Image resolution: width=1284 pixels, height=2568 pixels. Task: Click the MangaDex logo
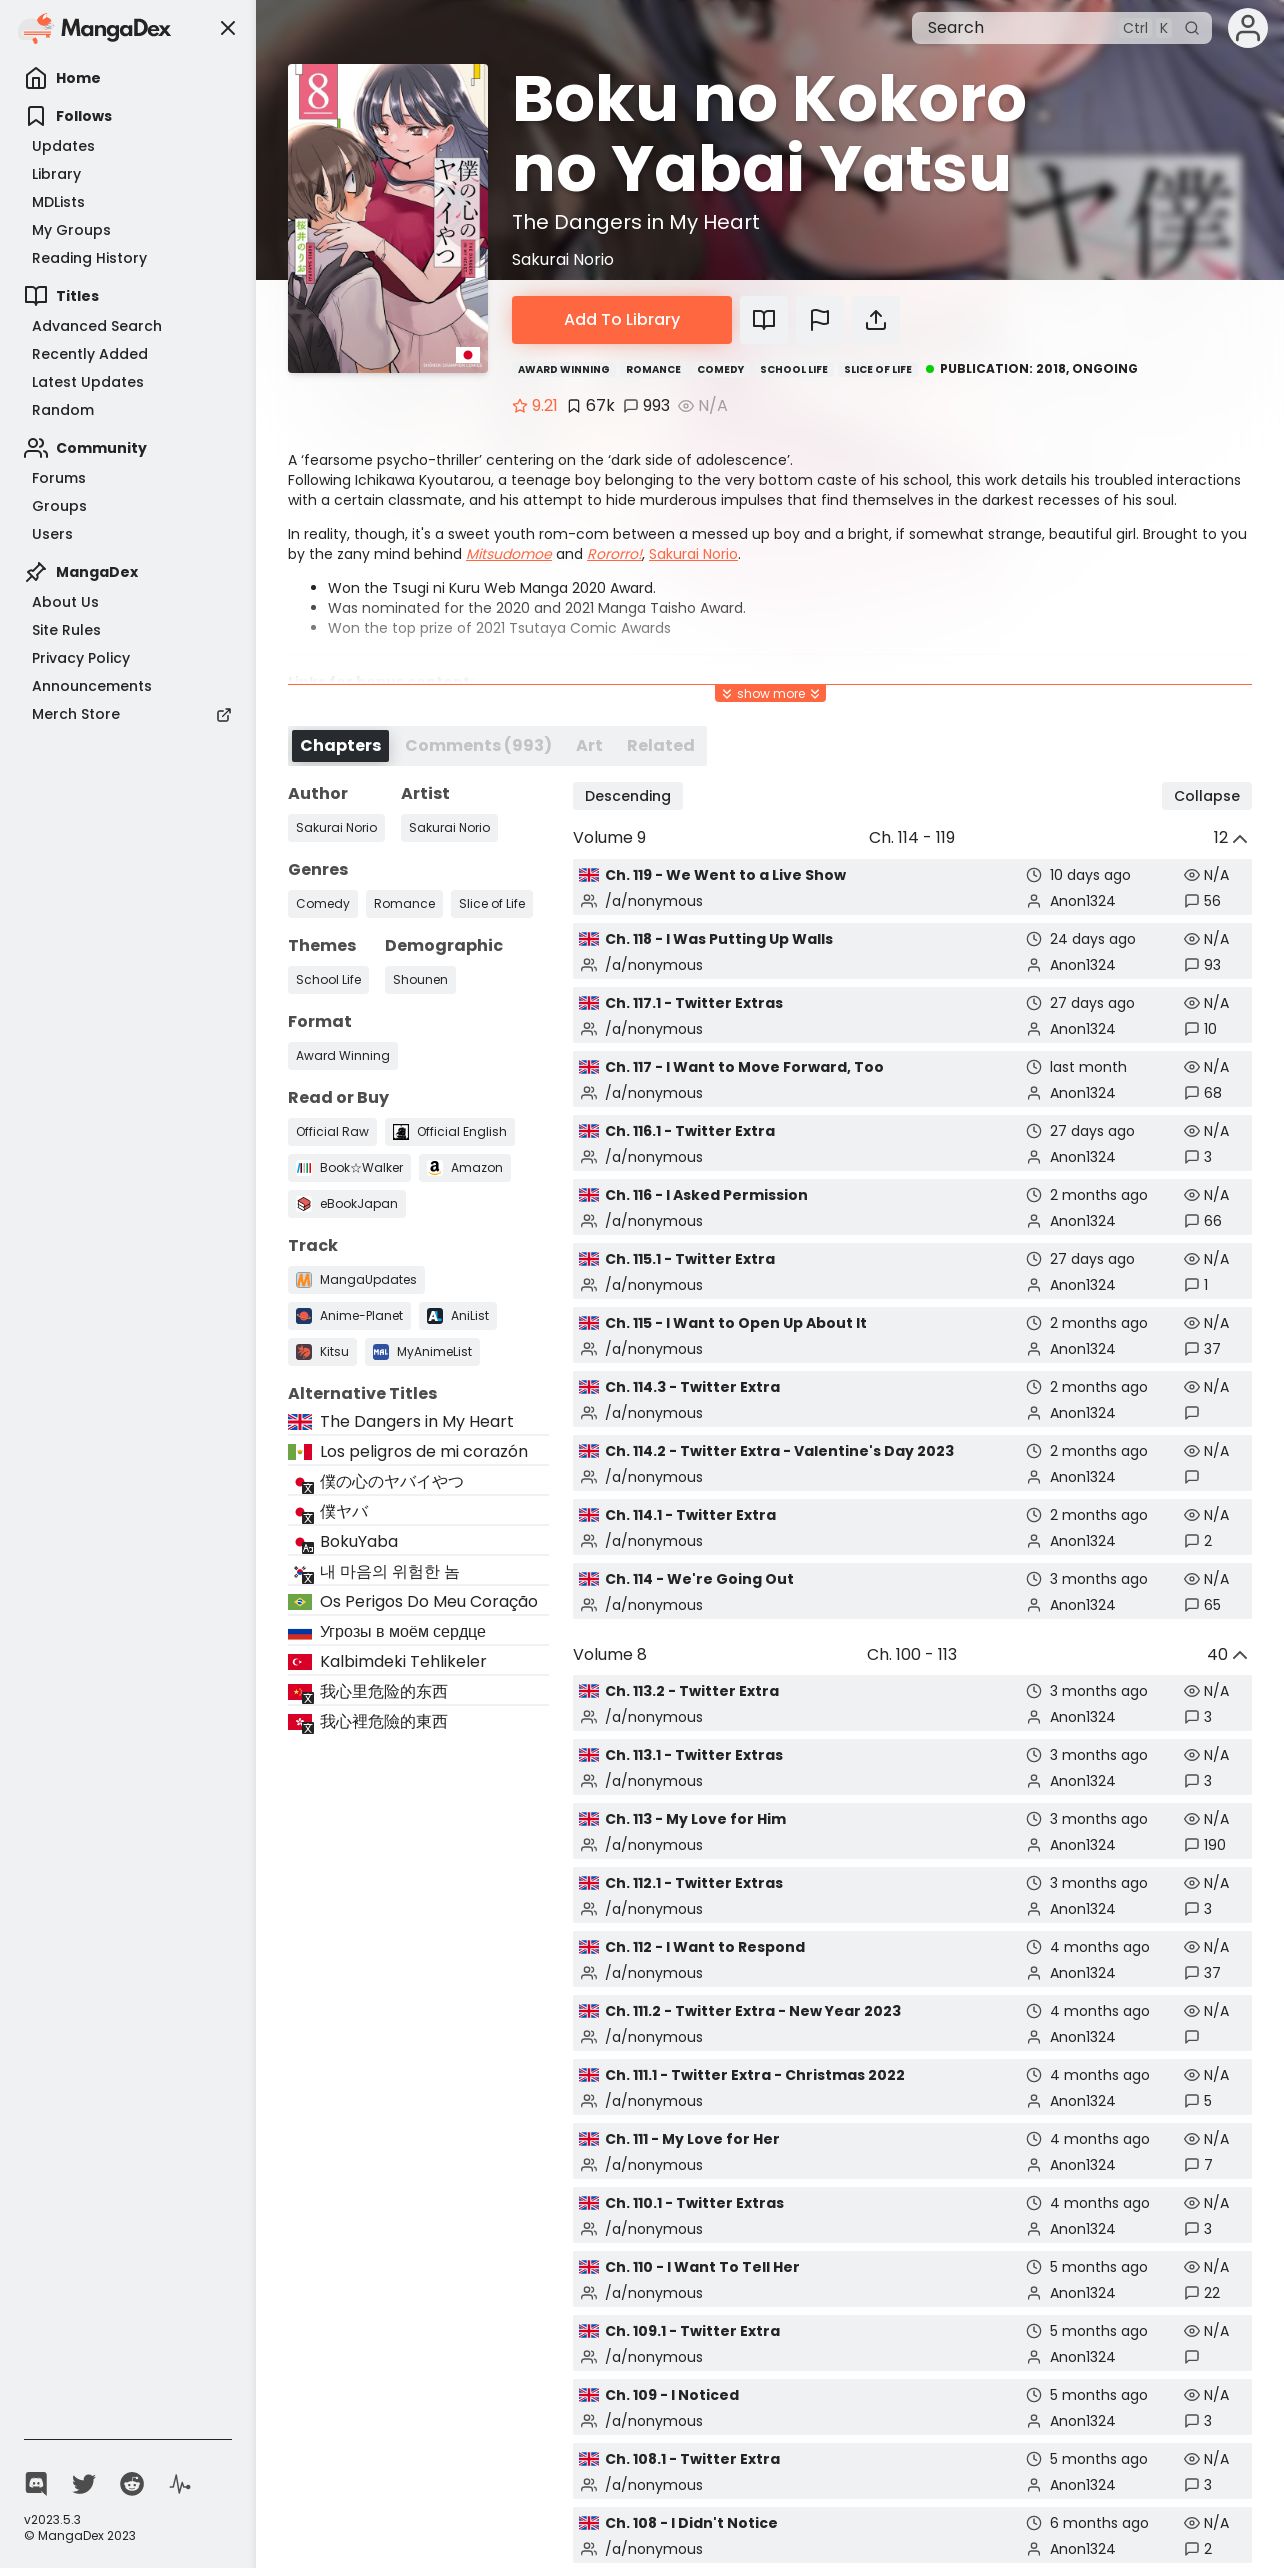coord(95,28)
